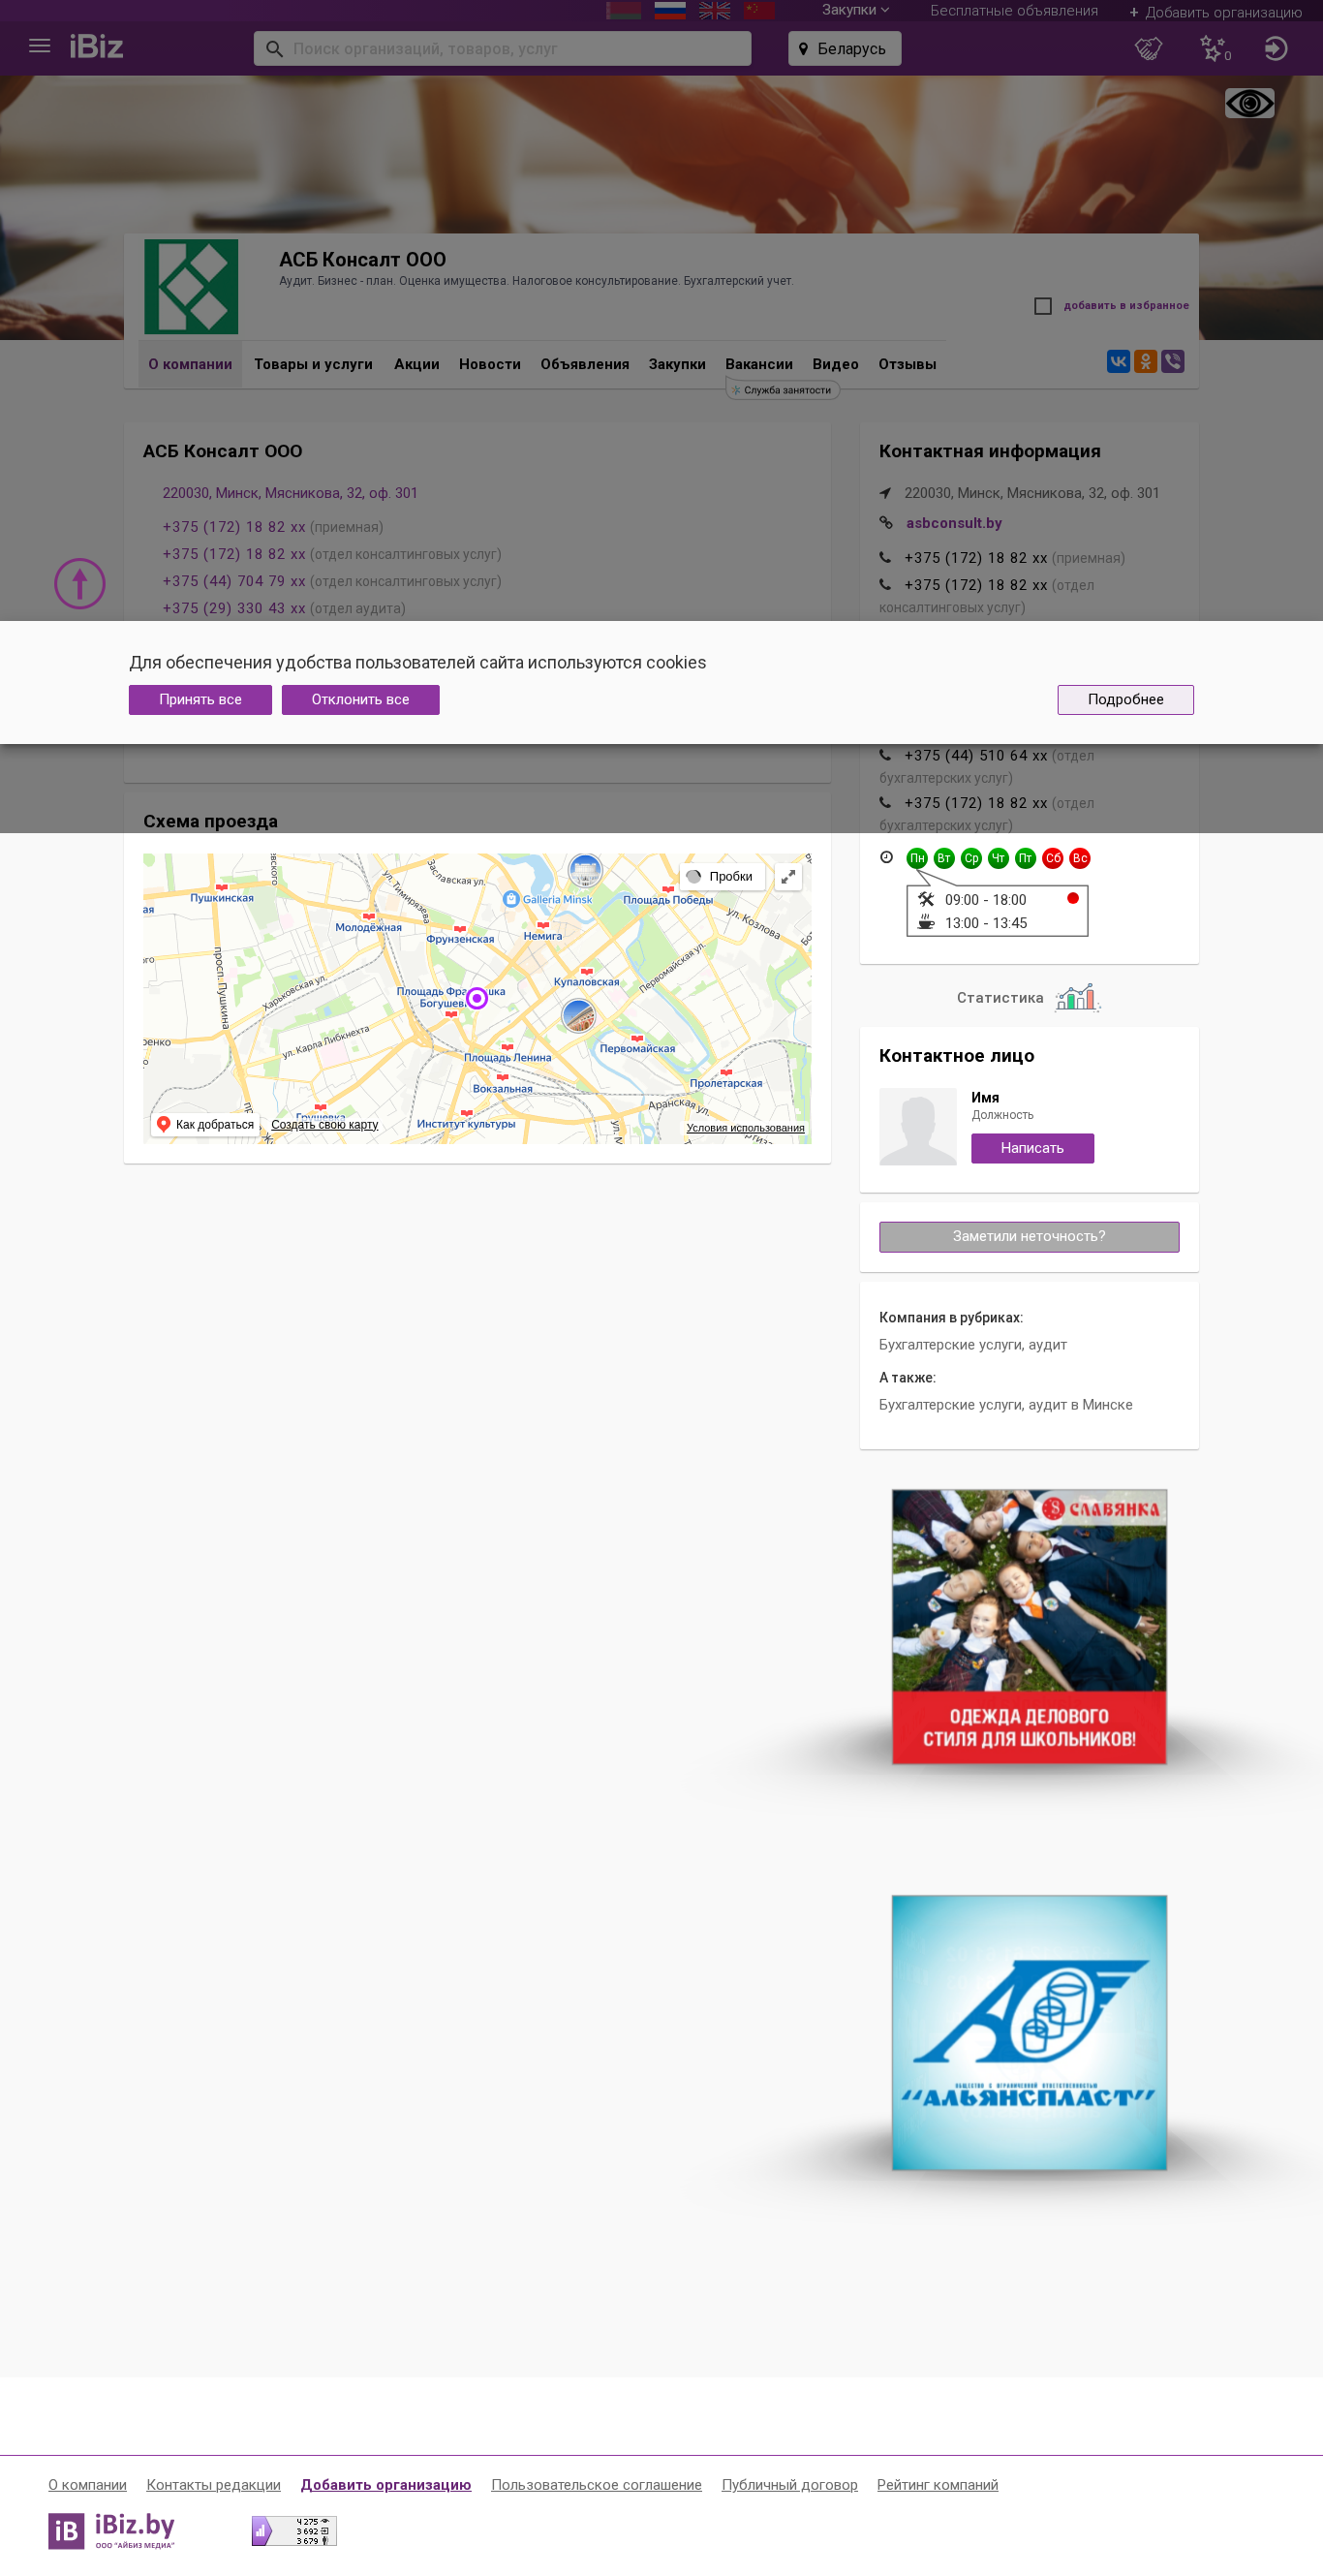
Task: Click the clock working-hours icon
Action: coord(886,857)
